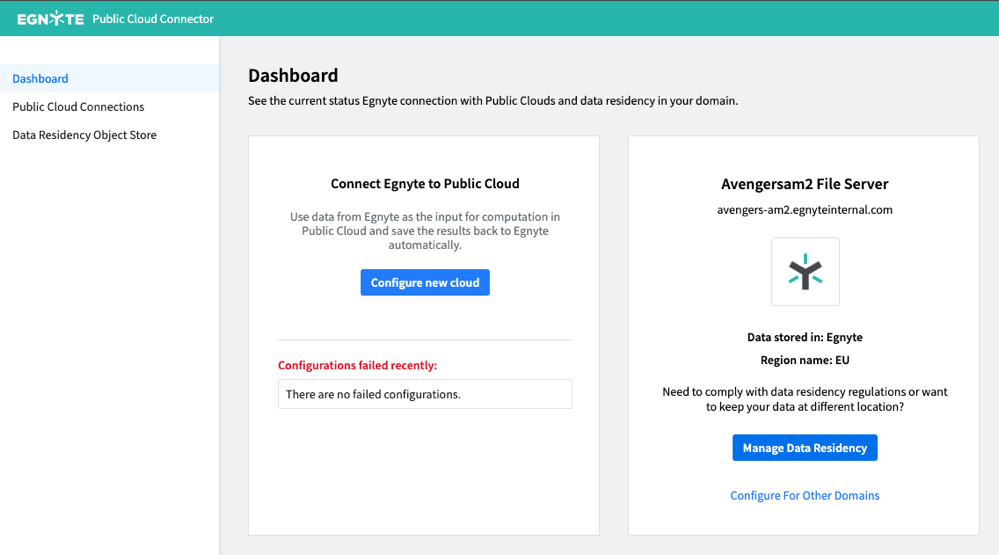Click the 'Use data from Egnyte' description paragraph
Screen dimensions: 999x555
pos(425,231)
